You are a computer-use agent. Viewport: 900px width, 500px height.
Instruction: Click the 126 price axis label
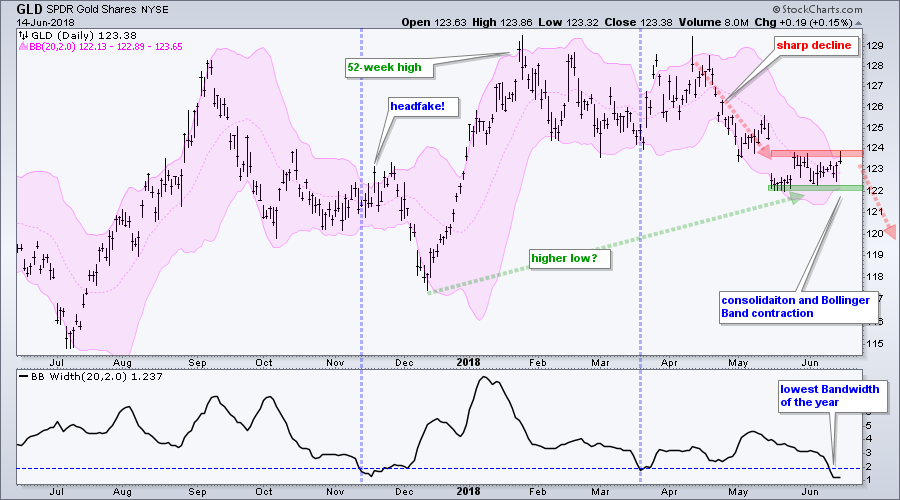click(875, 107)
